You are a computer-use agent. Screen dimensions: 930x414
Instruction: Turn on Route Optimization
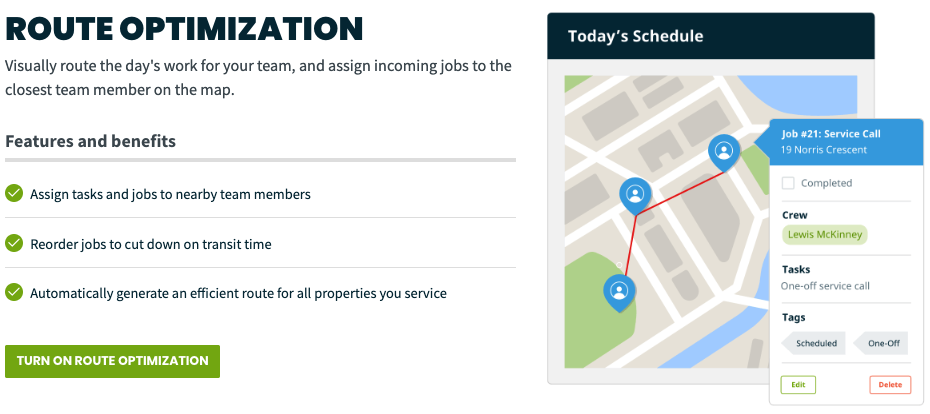tap(113, 361)
